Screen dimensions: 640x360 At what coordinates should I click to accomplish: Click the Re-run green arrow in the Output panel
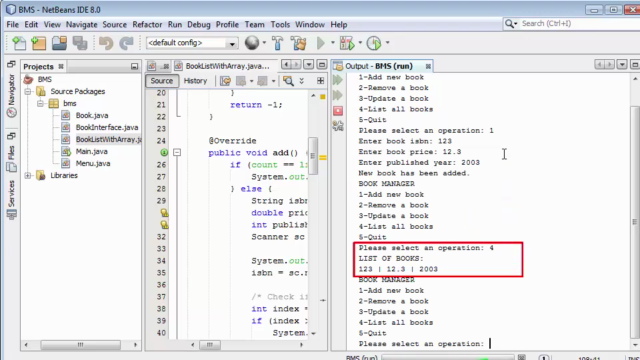click(338, 80)
